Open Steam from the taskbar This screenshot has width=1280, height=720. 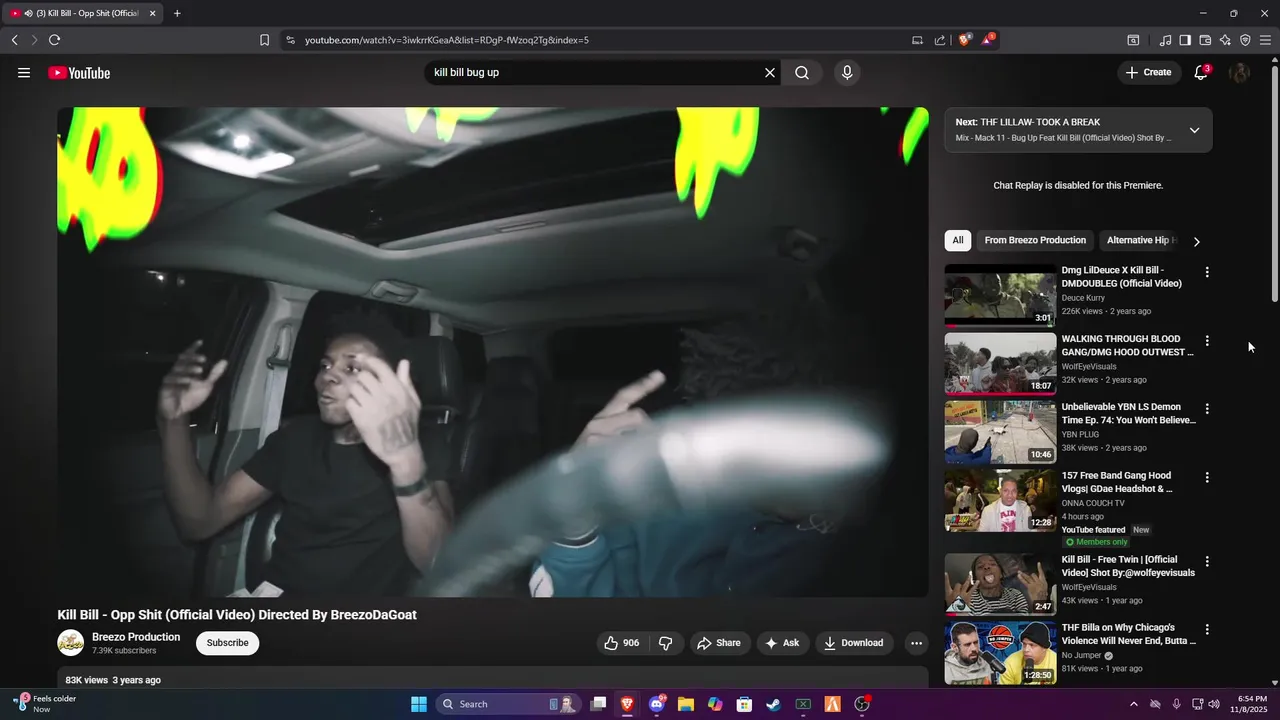pos(773,704)
